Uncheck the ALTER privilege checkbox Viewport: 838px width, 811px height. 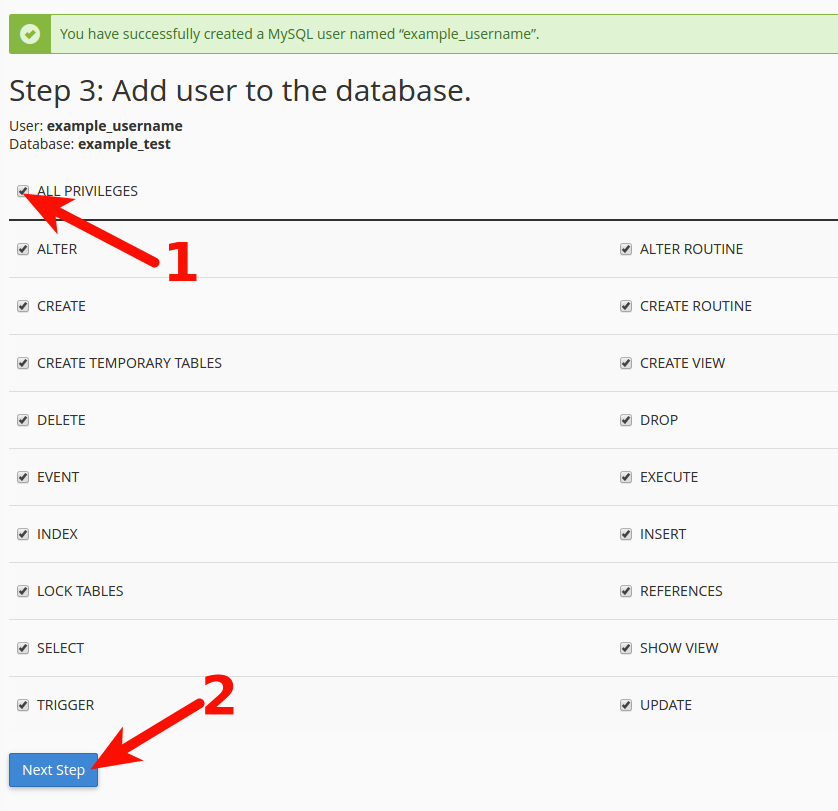point(23,249)
